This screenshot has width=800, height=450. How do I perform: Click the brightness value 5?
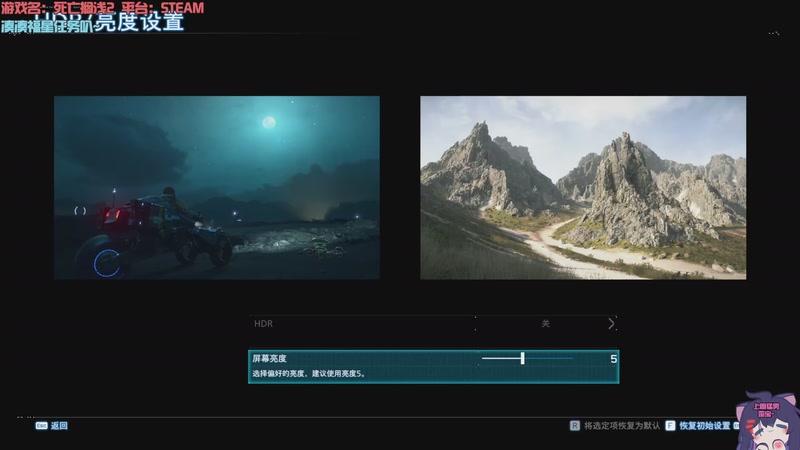pos(613,359)
